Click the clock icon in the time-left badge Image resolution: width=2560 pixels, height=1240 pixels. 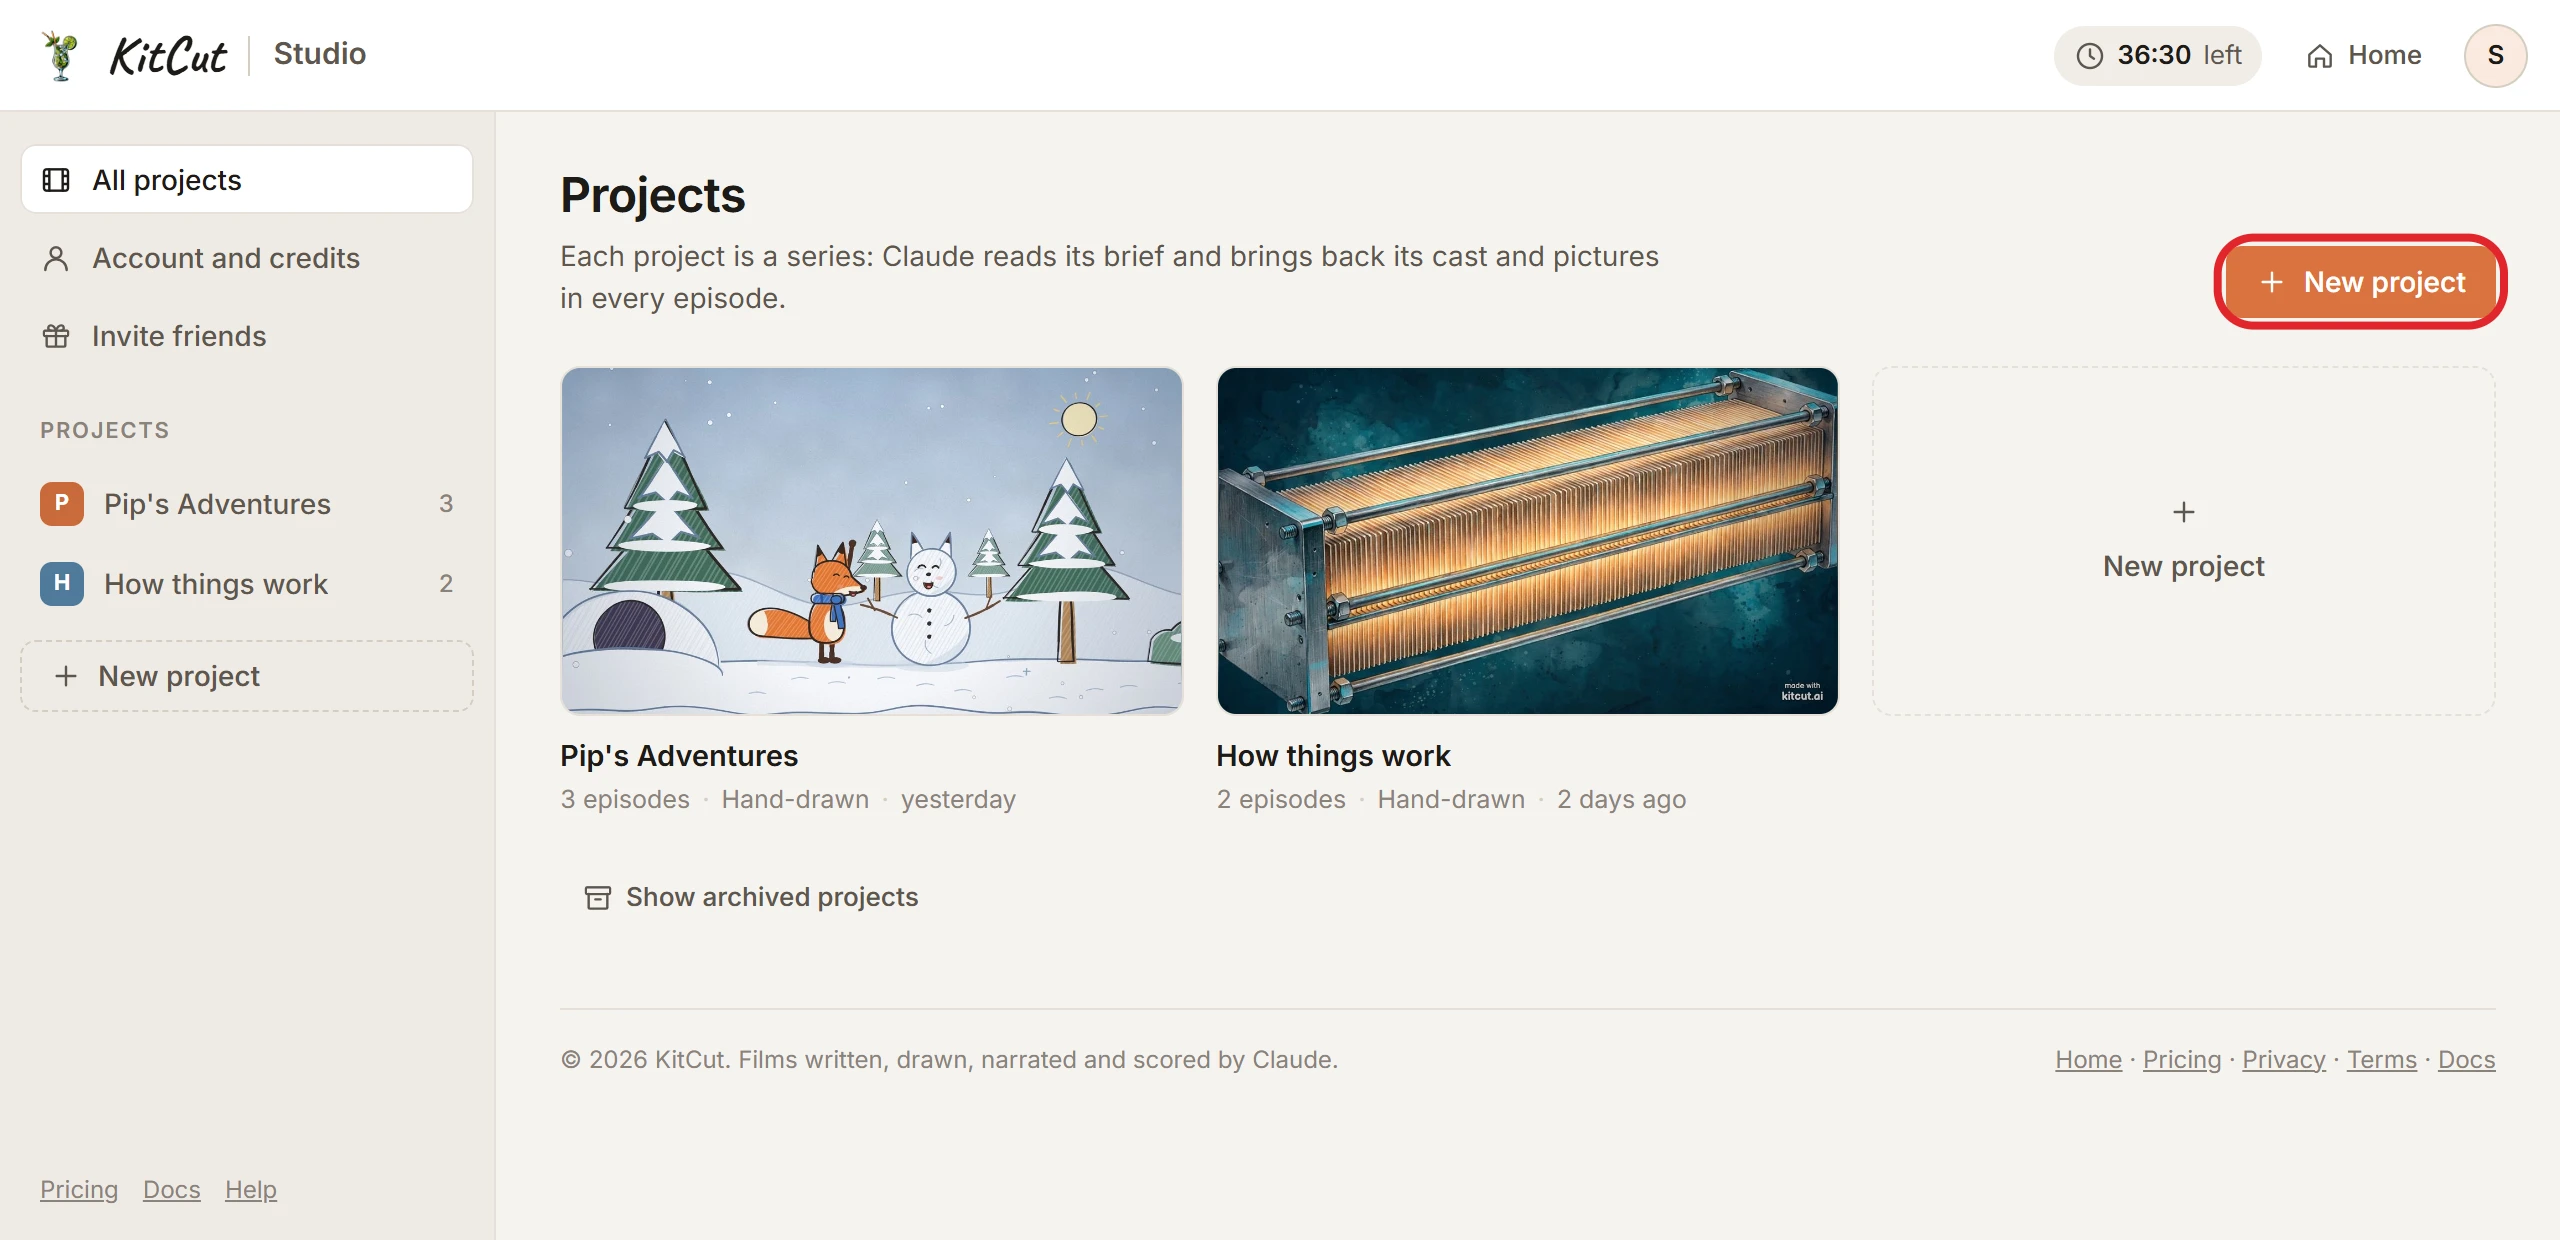point(2089,56)
